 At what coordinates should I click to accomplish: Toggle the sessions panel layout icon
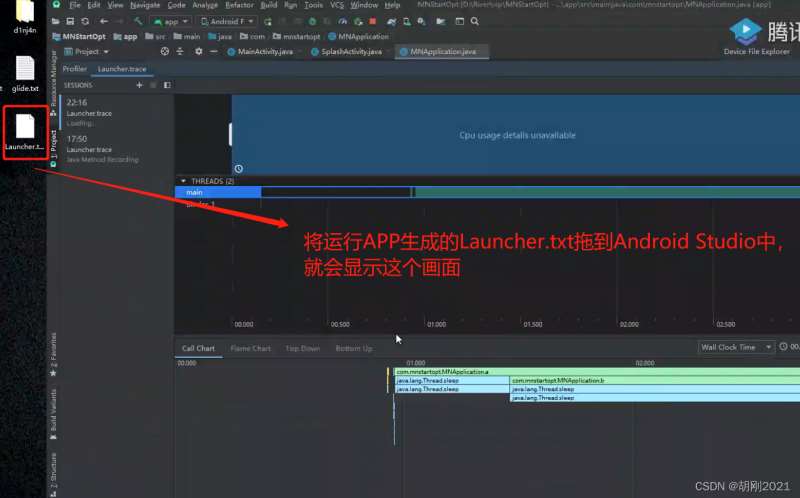pyautogui.click(x=167, y=85)
